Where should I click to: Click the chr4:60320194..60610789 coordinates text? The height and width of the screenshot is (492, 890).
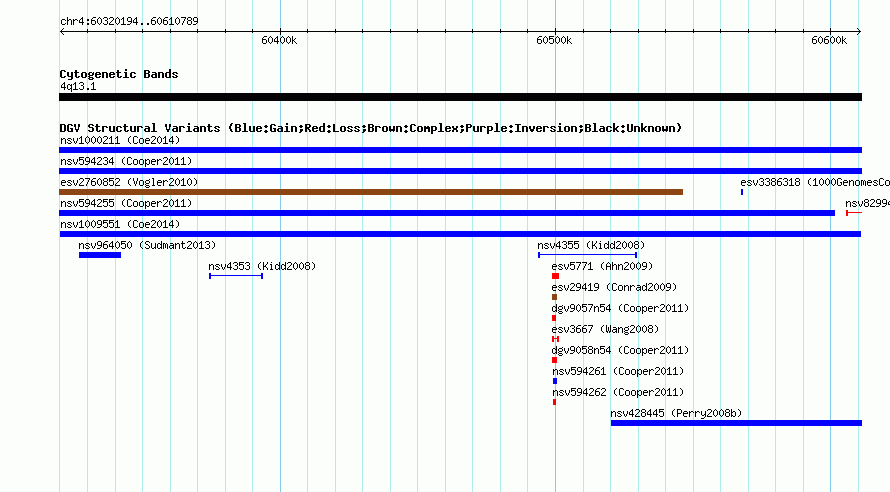point(129,21)
